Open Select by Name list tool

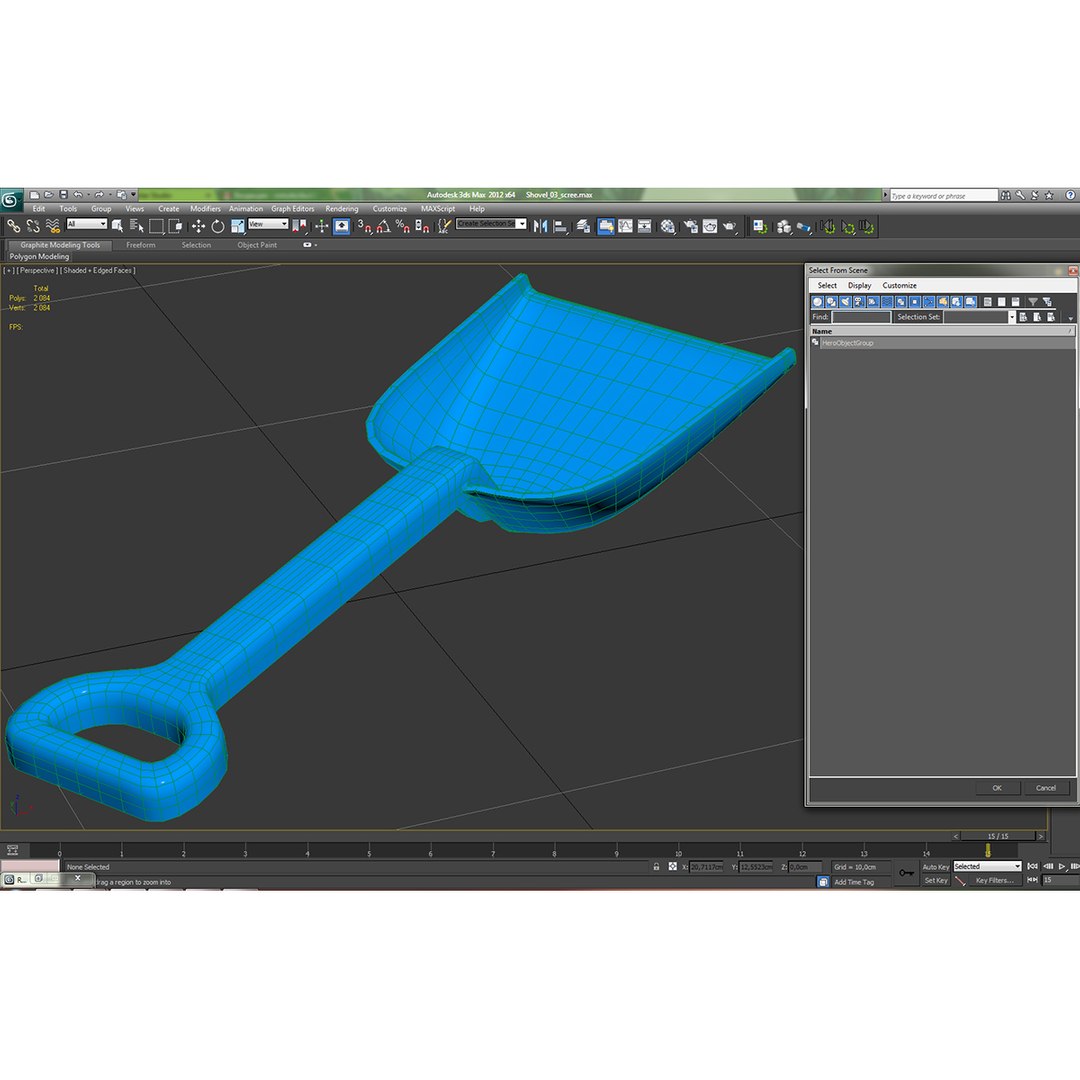point(136,226)
